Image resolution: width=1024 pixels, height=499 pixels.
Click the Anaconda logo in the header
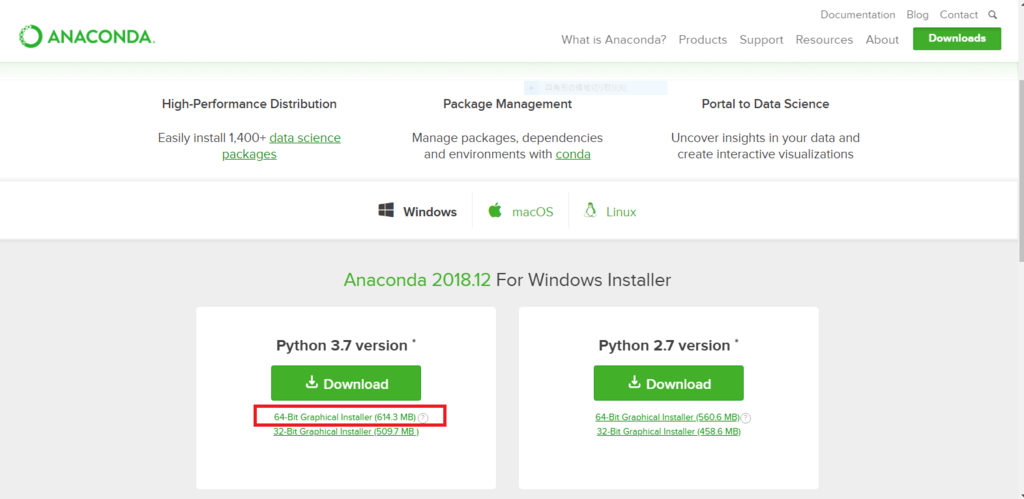pos(86,37)
